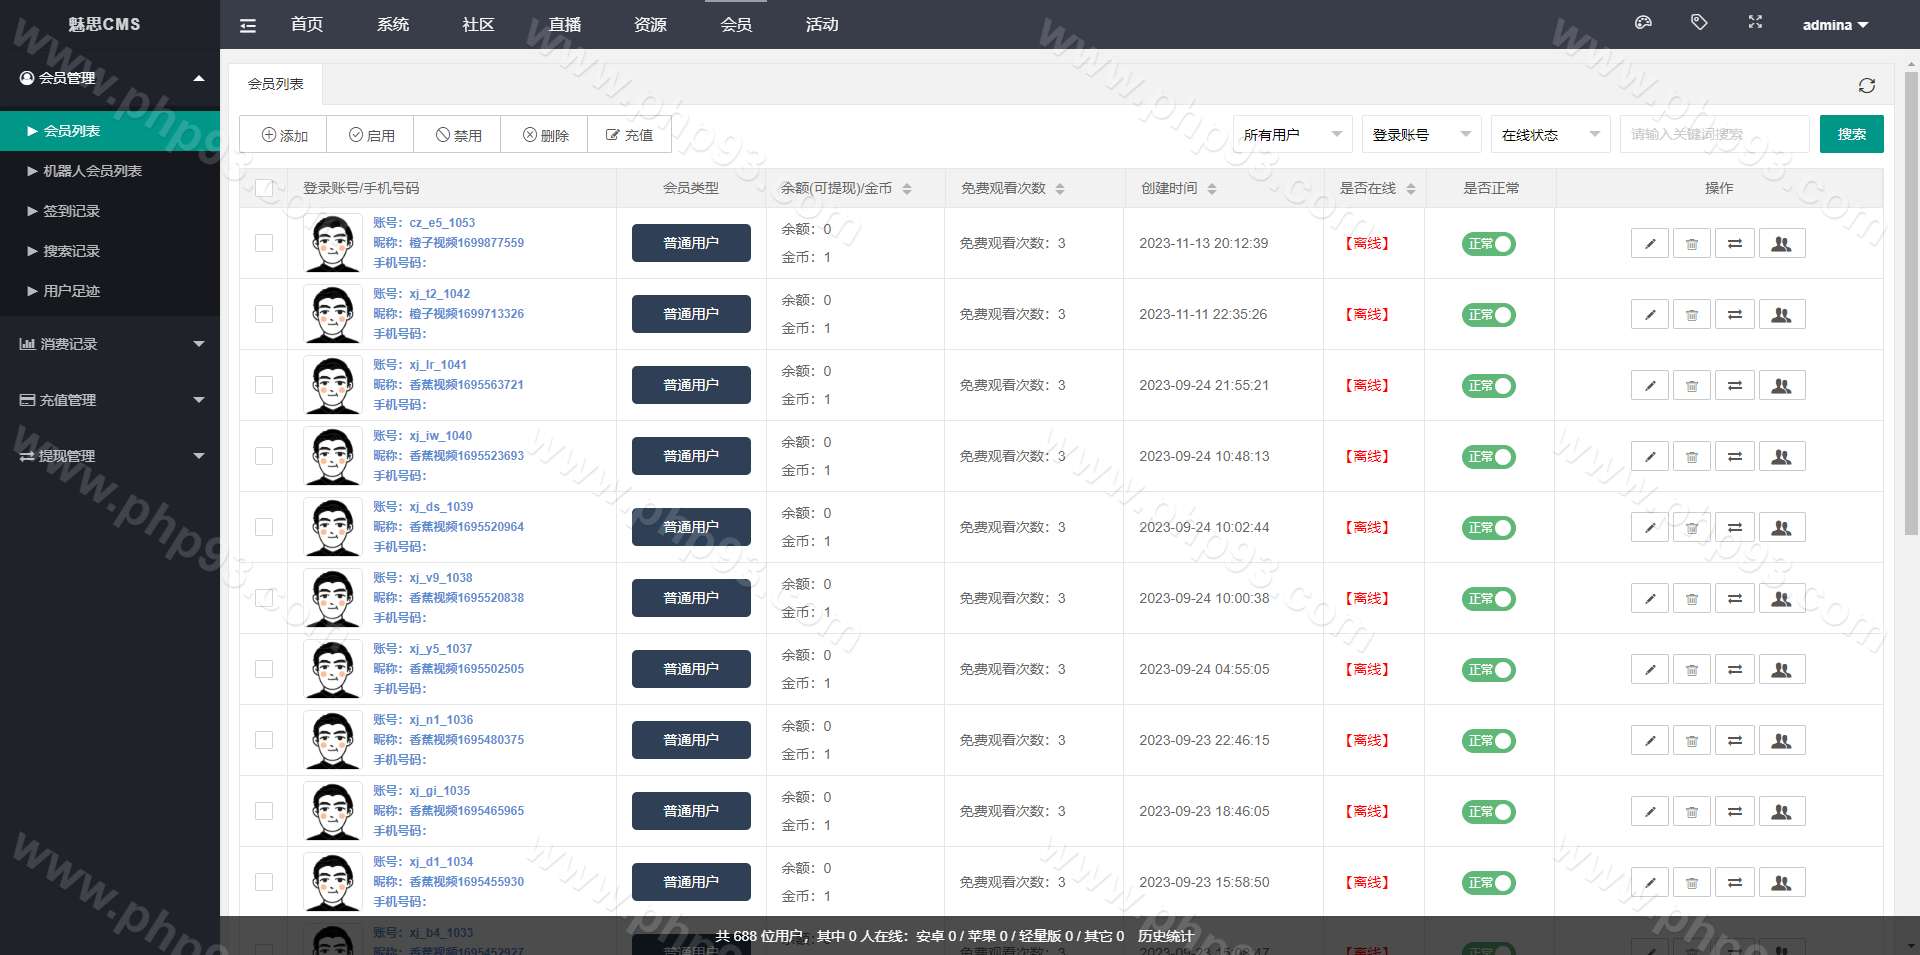Click trash delete icon for xj_t2_1042
The height and width of the screenshot is (955, 1920).
1692,315
